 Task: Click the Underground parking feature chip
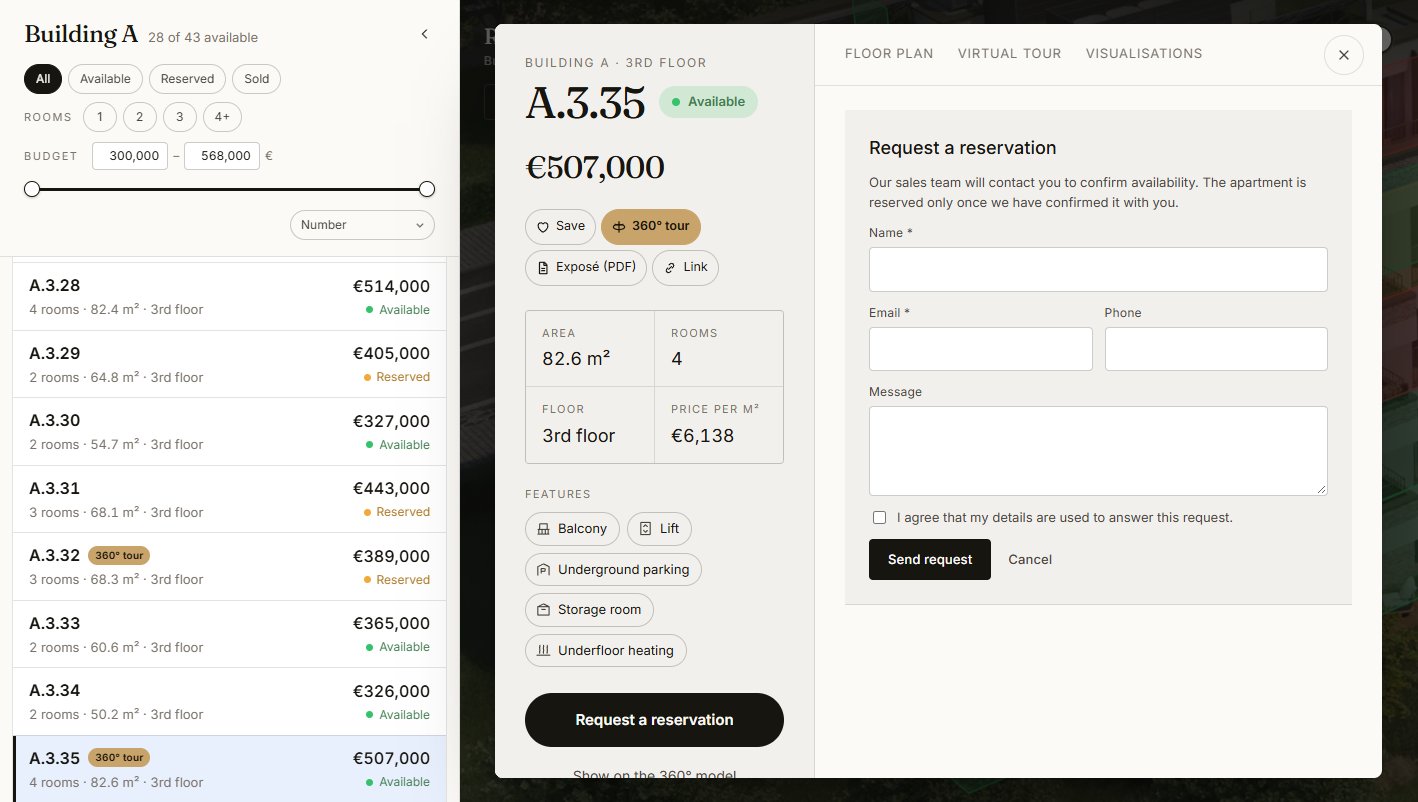click(x=613, y=569)
